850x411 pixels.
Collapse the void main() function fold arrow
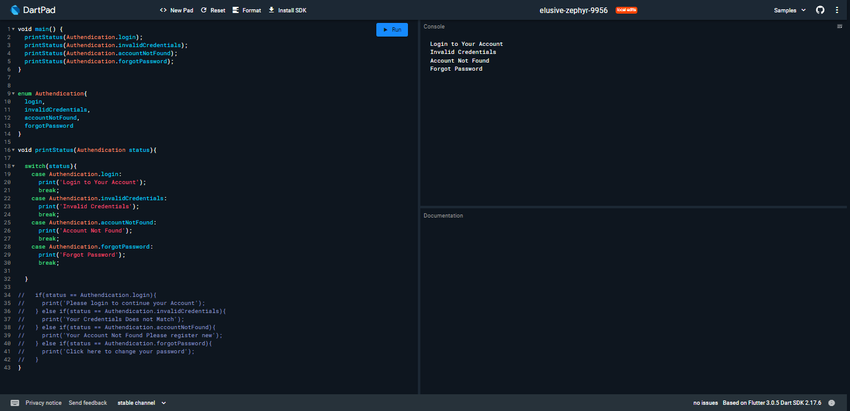tap(13, 29)
